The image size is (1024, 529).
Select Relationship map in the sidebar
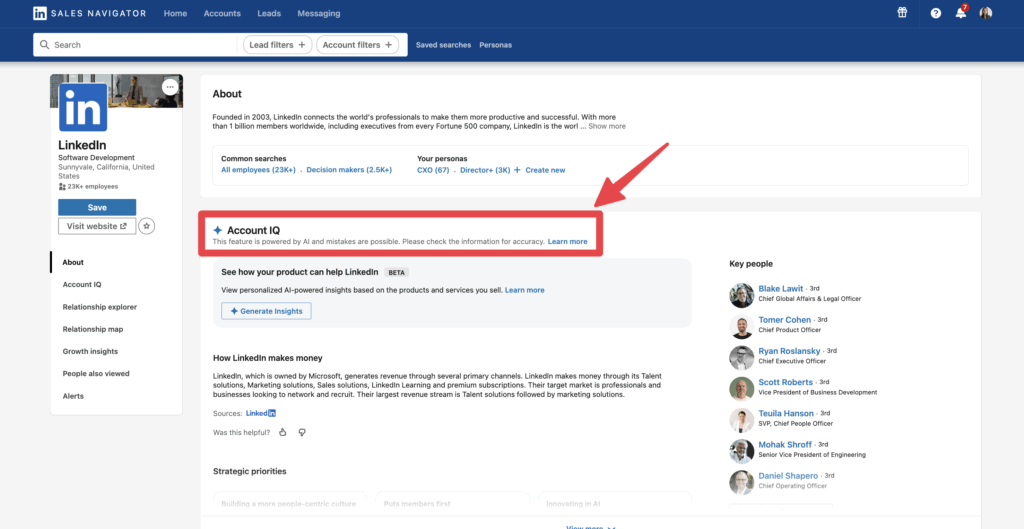[93, 329]
